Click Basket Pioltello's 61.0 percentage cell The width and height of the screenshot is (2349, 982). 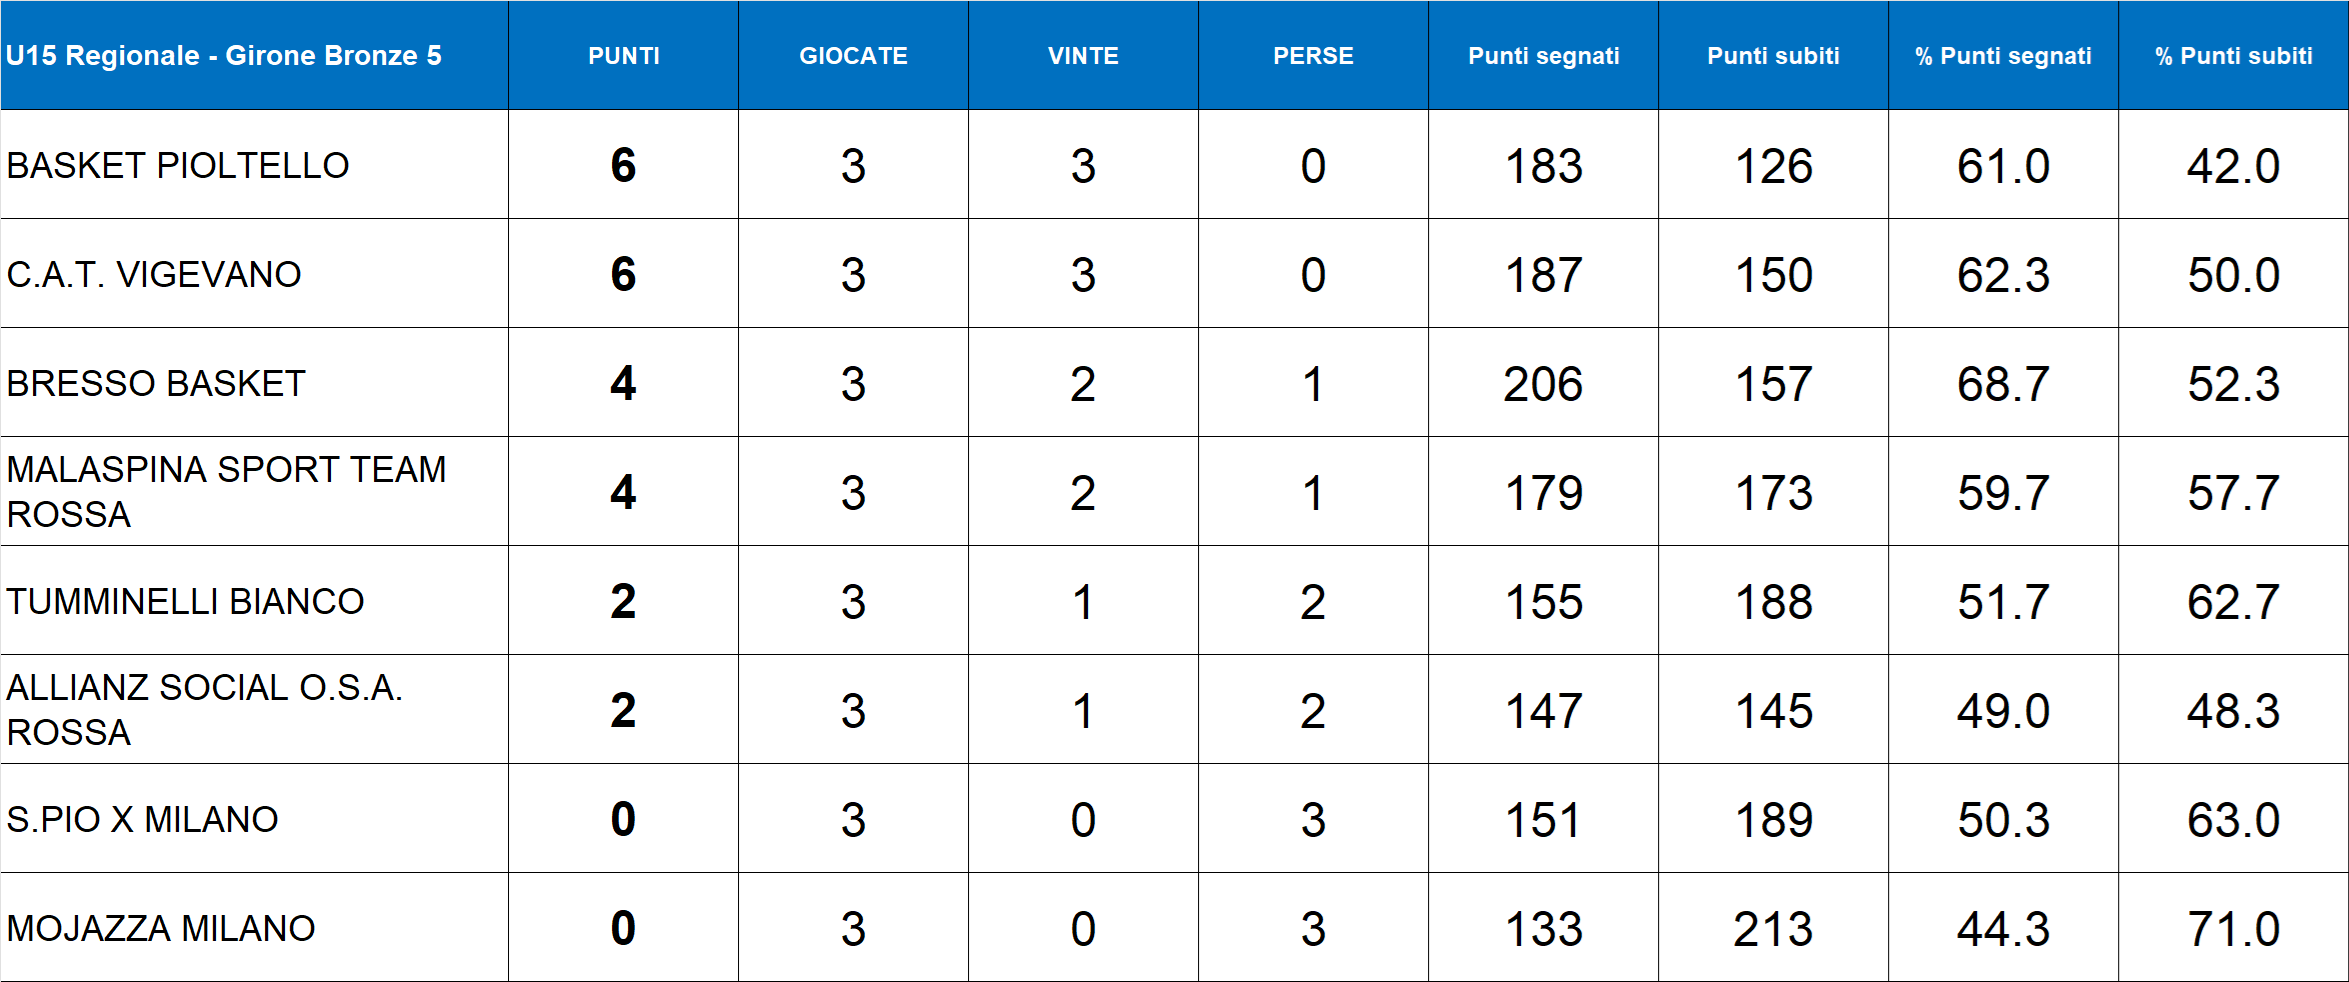point(2003,166)
